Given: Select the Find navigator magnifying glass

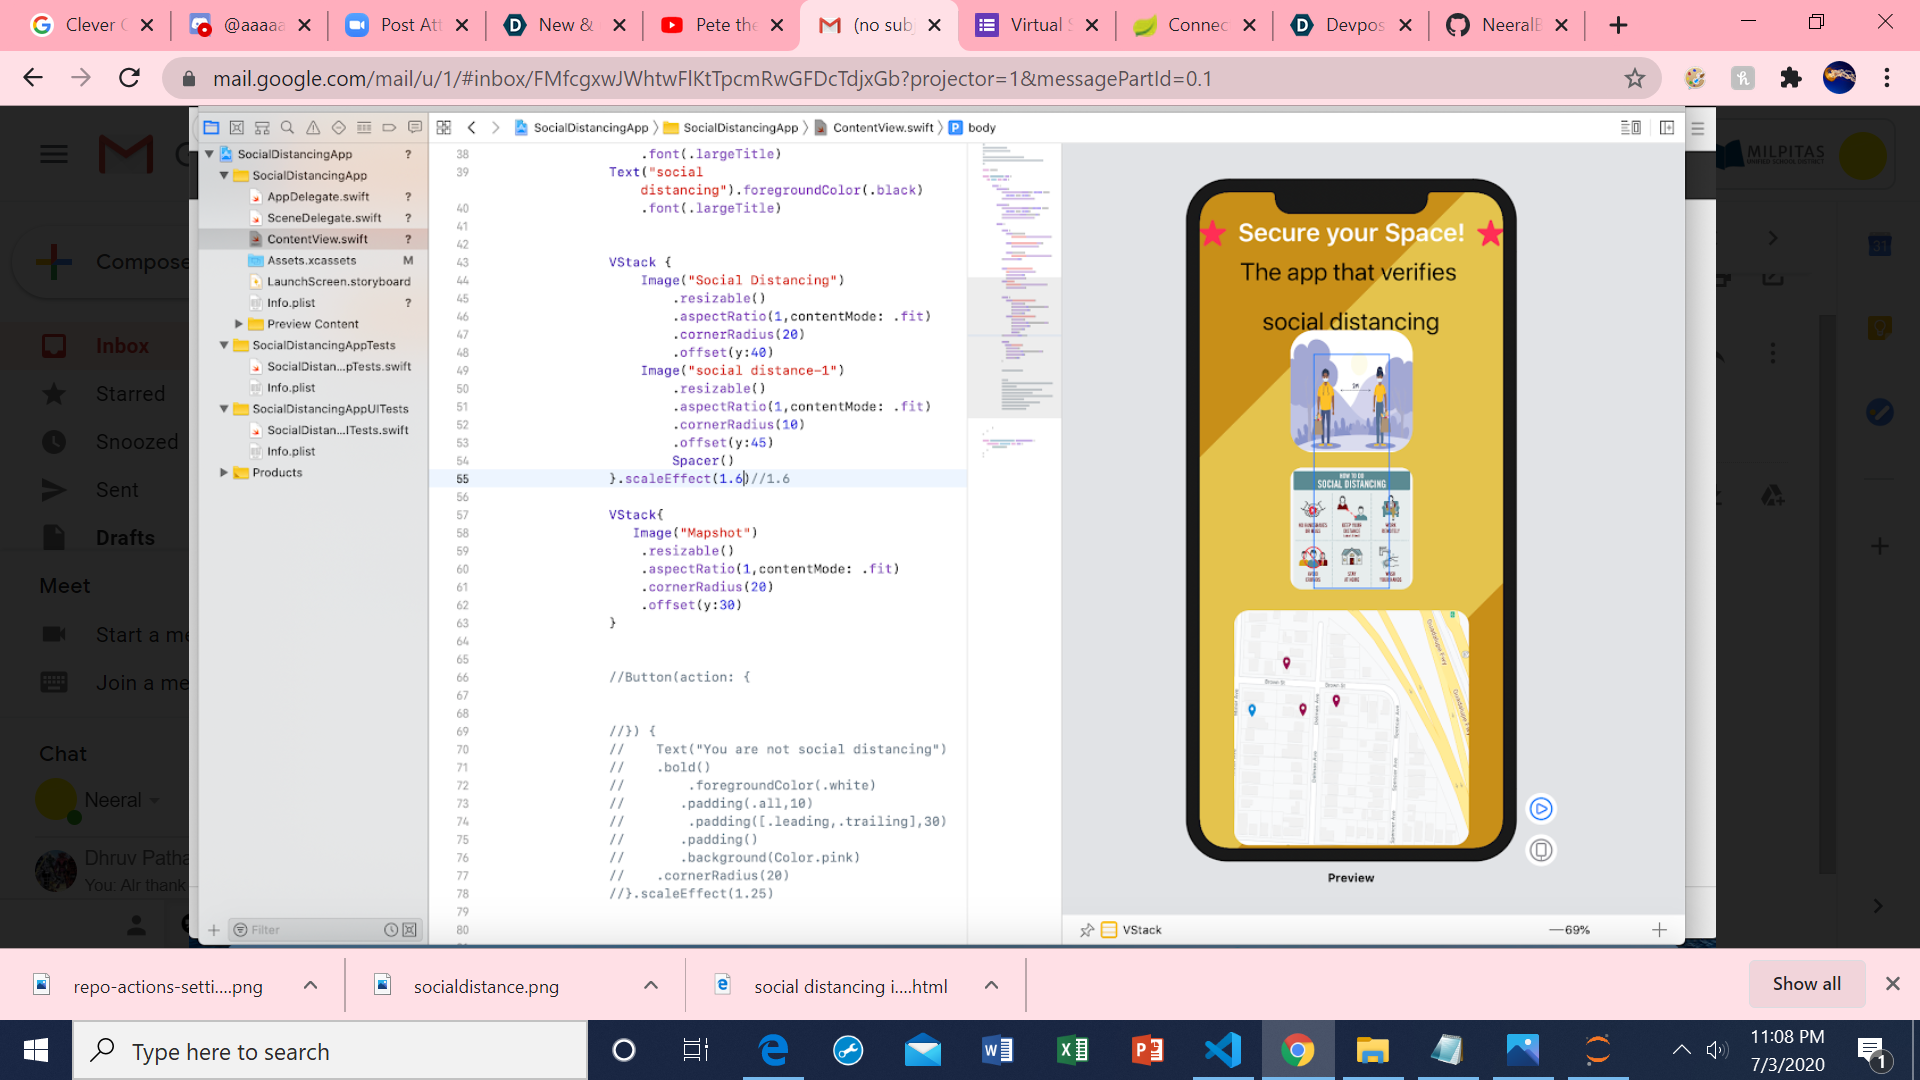Looking at the screenshot, I should (x=288, y=128).
